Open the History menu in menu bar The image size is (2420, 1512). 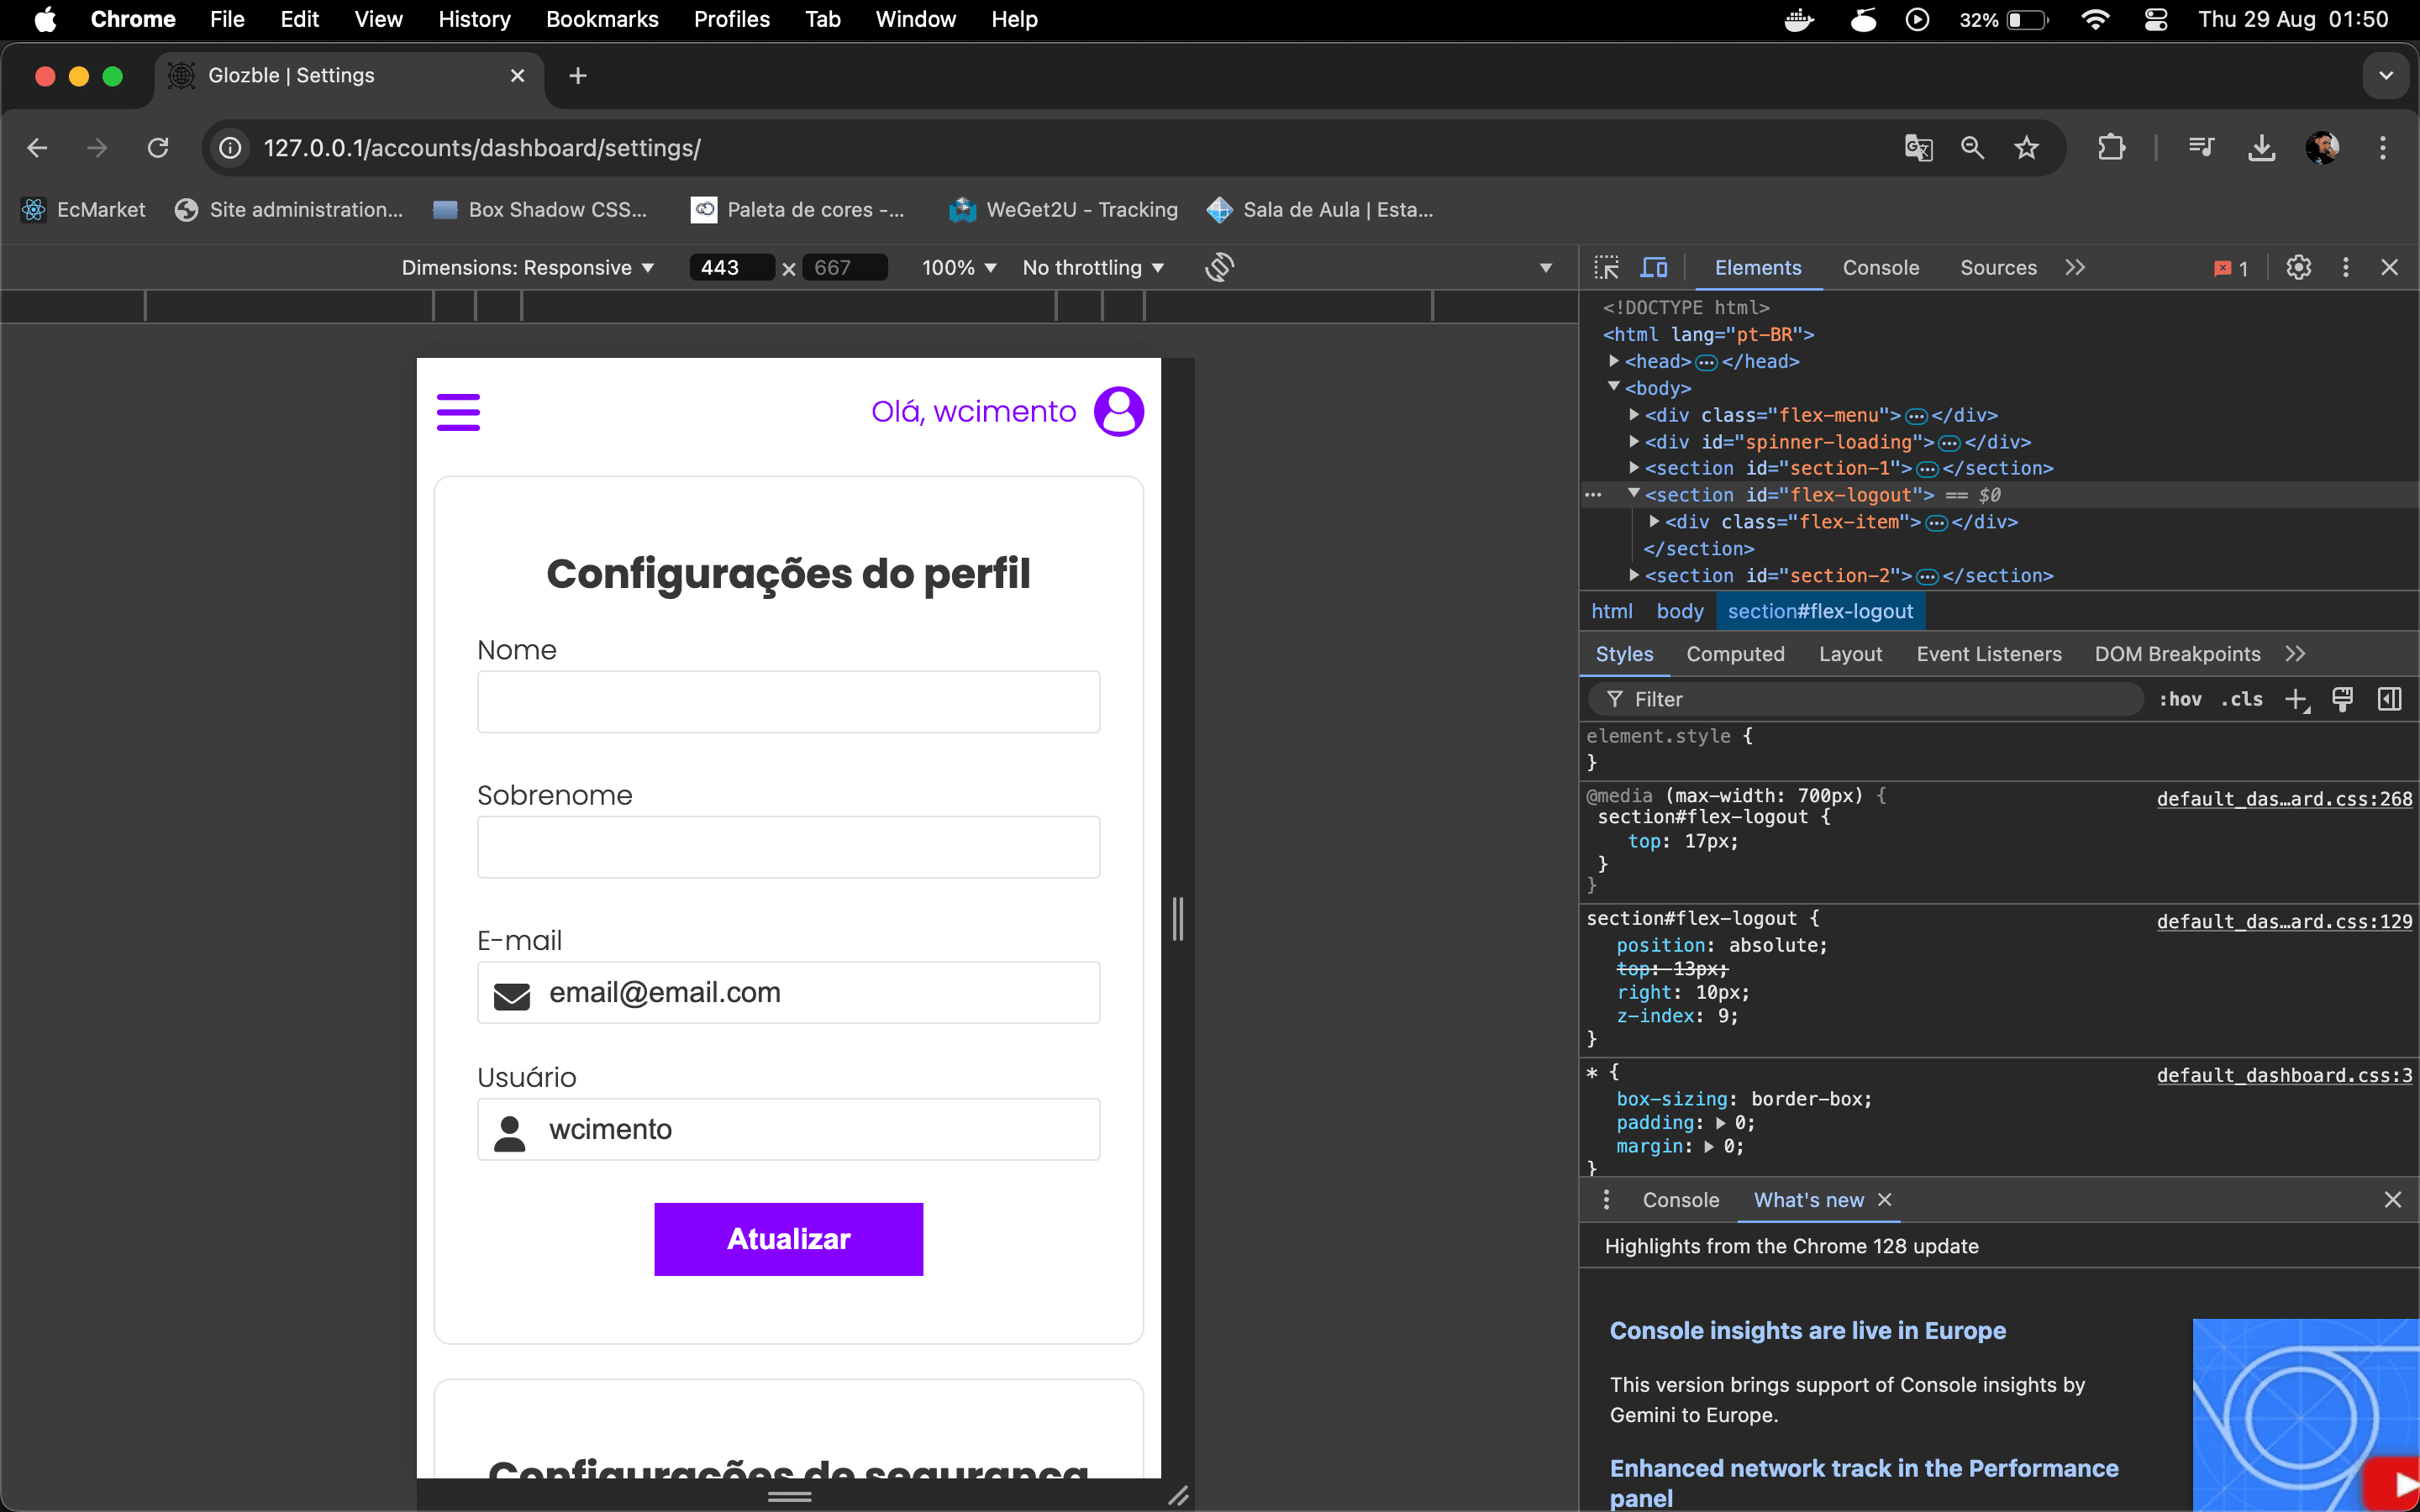click(x=474, y=19)
